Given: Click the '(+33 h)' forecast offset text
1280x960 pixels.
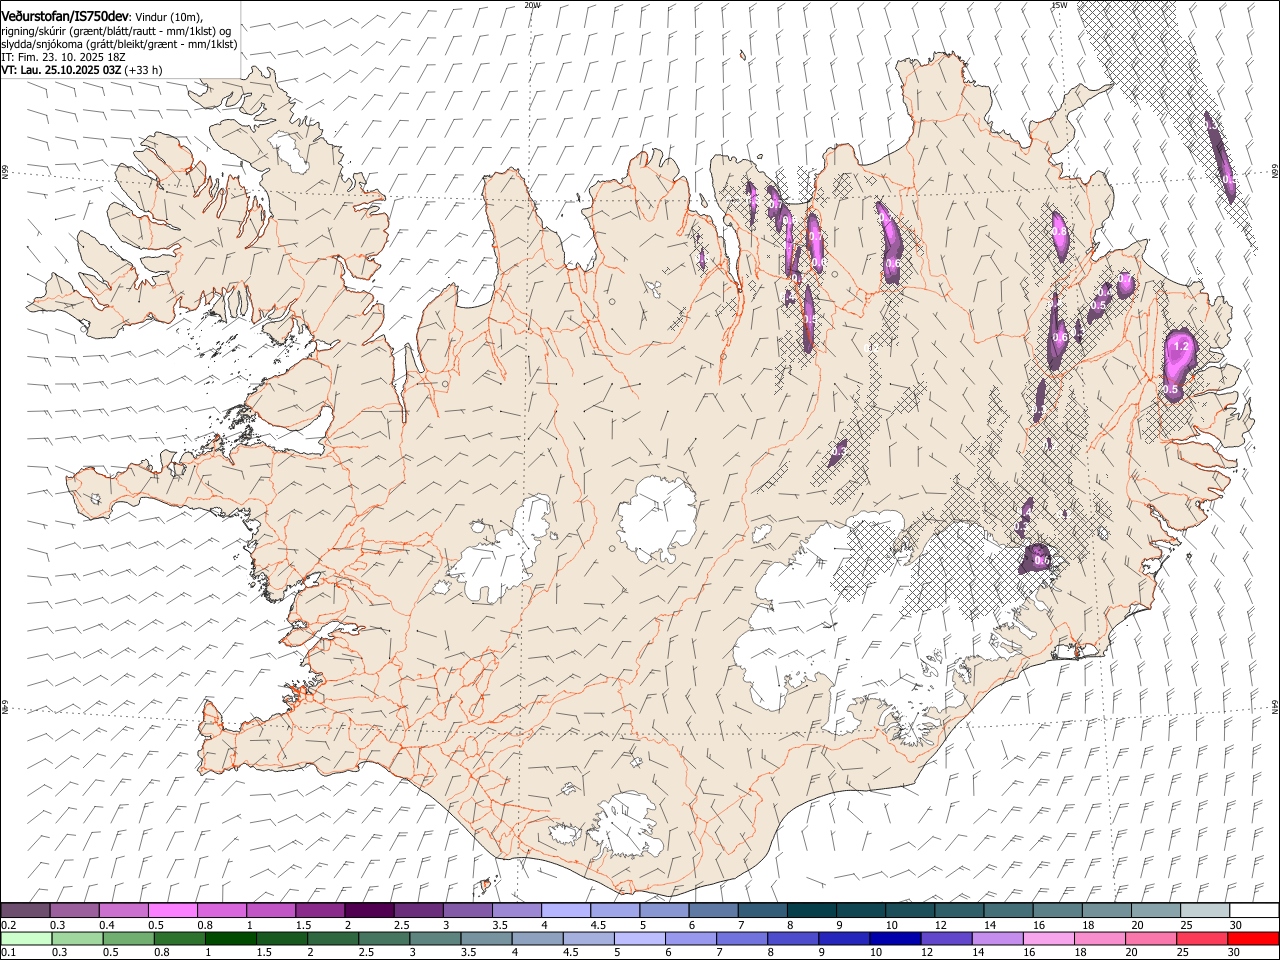Looking at the screenshot, I should (x=144, y=70).
